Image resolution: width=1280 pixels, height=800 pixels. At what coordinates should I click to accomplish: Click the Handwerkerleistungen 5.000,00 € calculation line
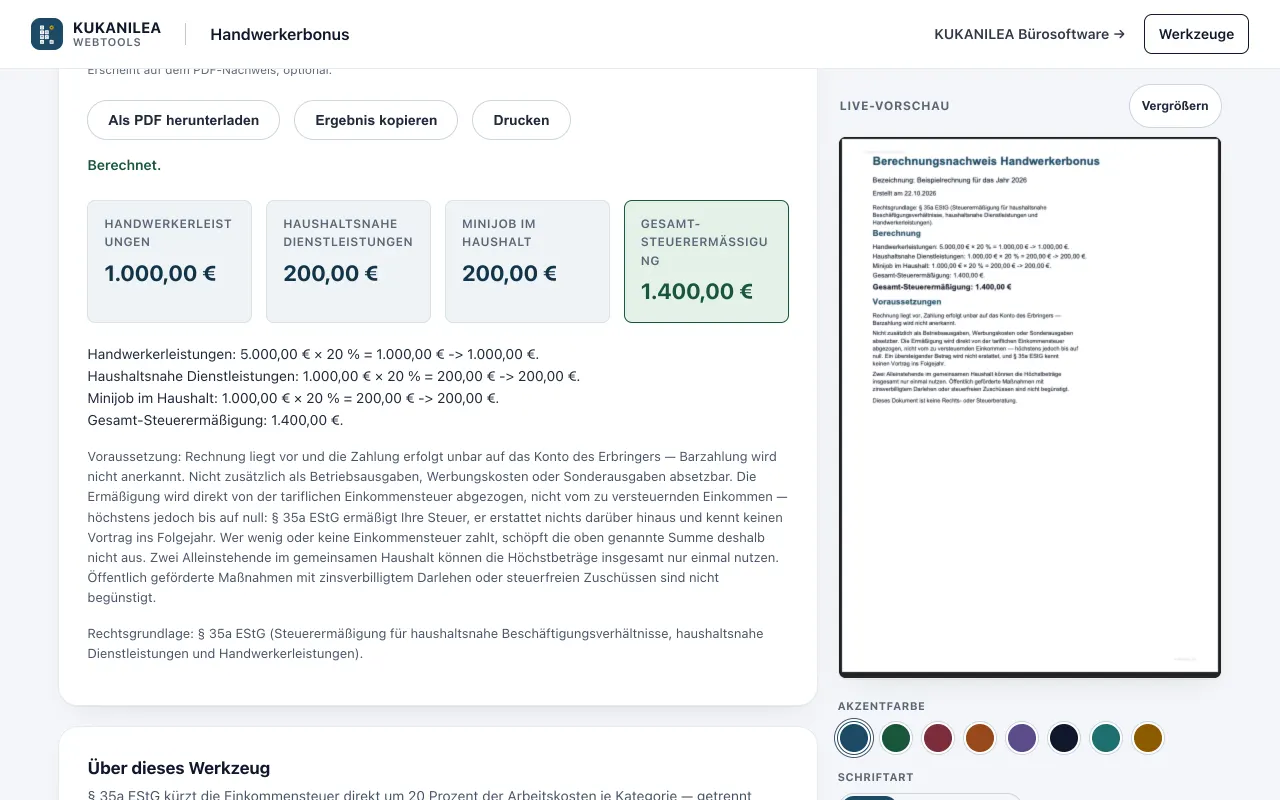[313, 354]
